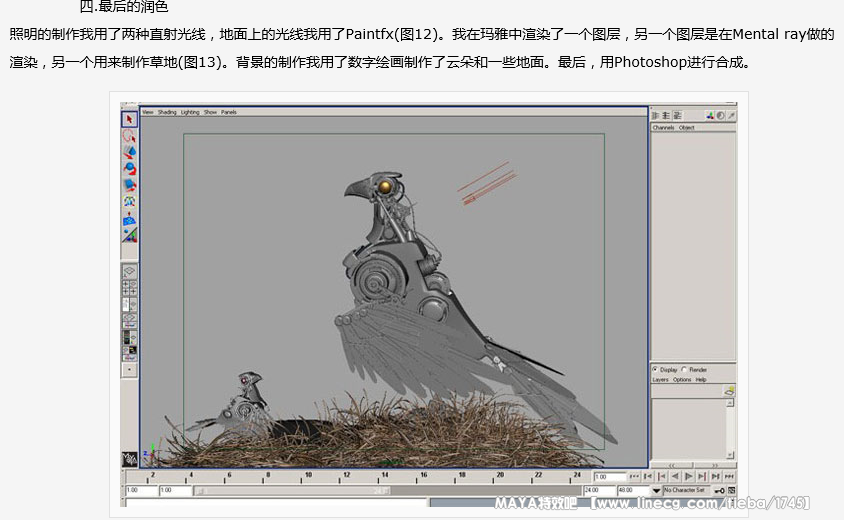Activate the Rotate tool
Image resolution: width=844 pixels, height=520 pixels.
tap(129, 168)
